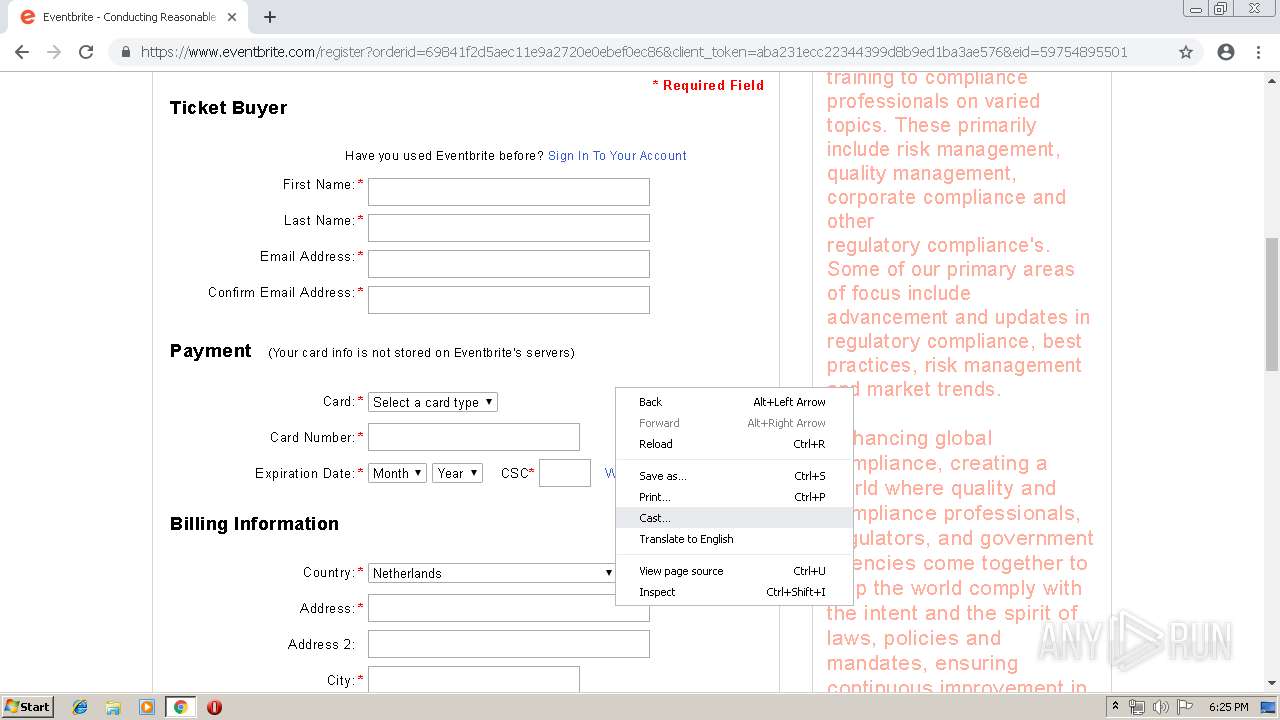Click the taskbar clock 6:25 PM

click(1228, 707)
